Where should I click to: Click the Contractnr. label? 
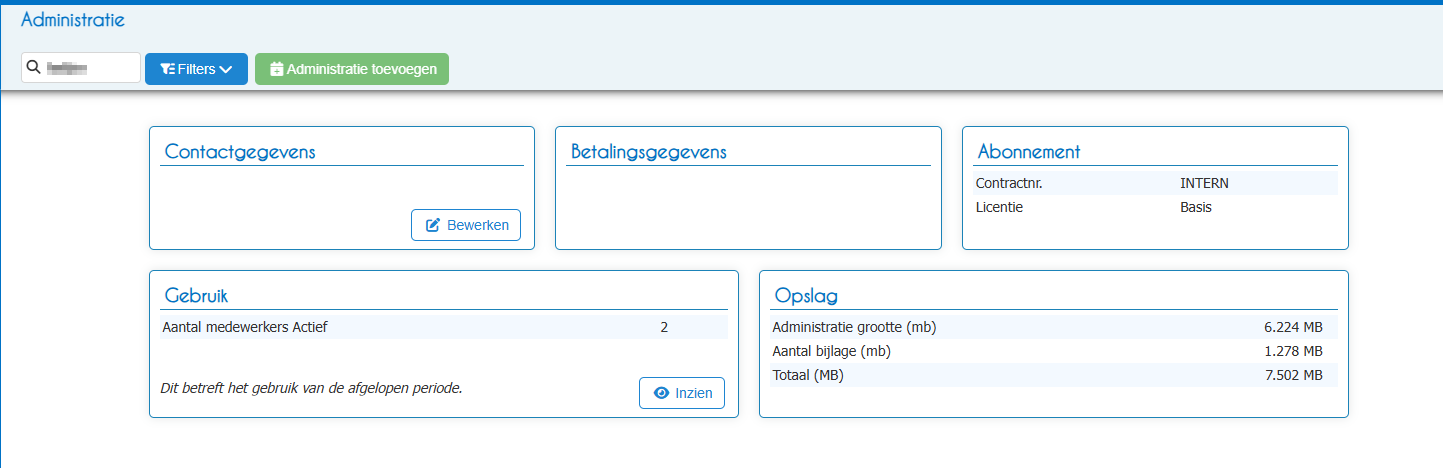[x=1008, y=183]
